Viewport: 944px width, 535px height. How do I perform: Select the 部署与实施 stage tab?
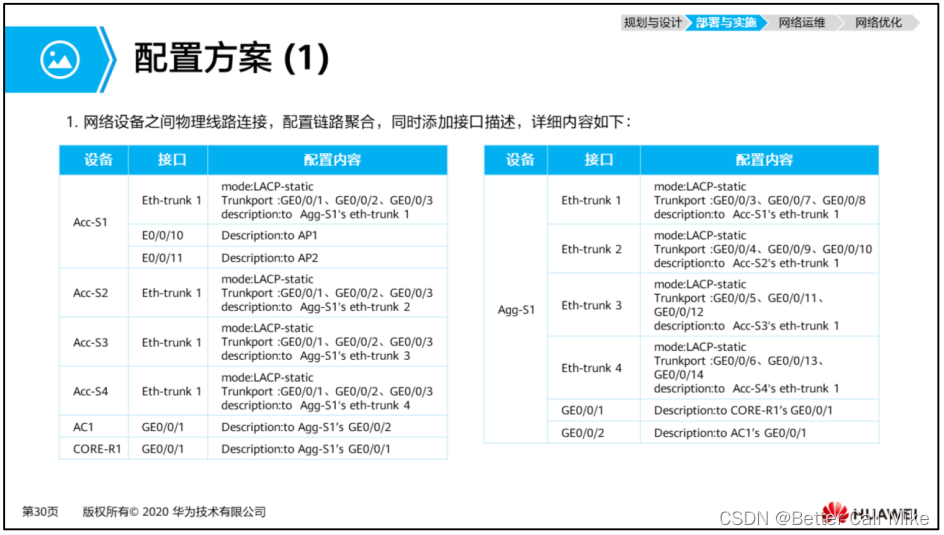click(725, 23)
